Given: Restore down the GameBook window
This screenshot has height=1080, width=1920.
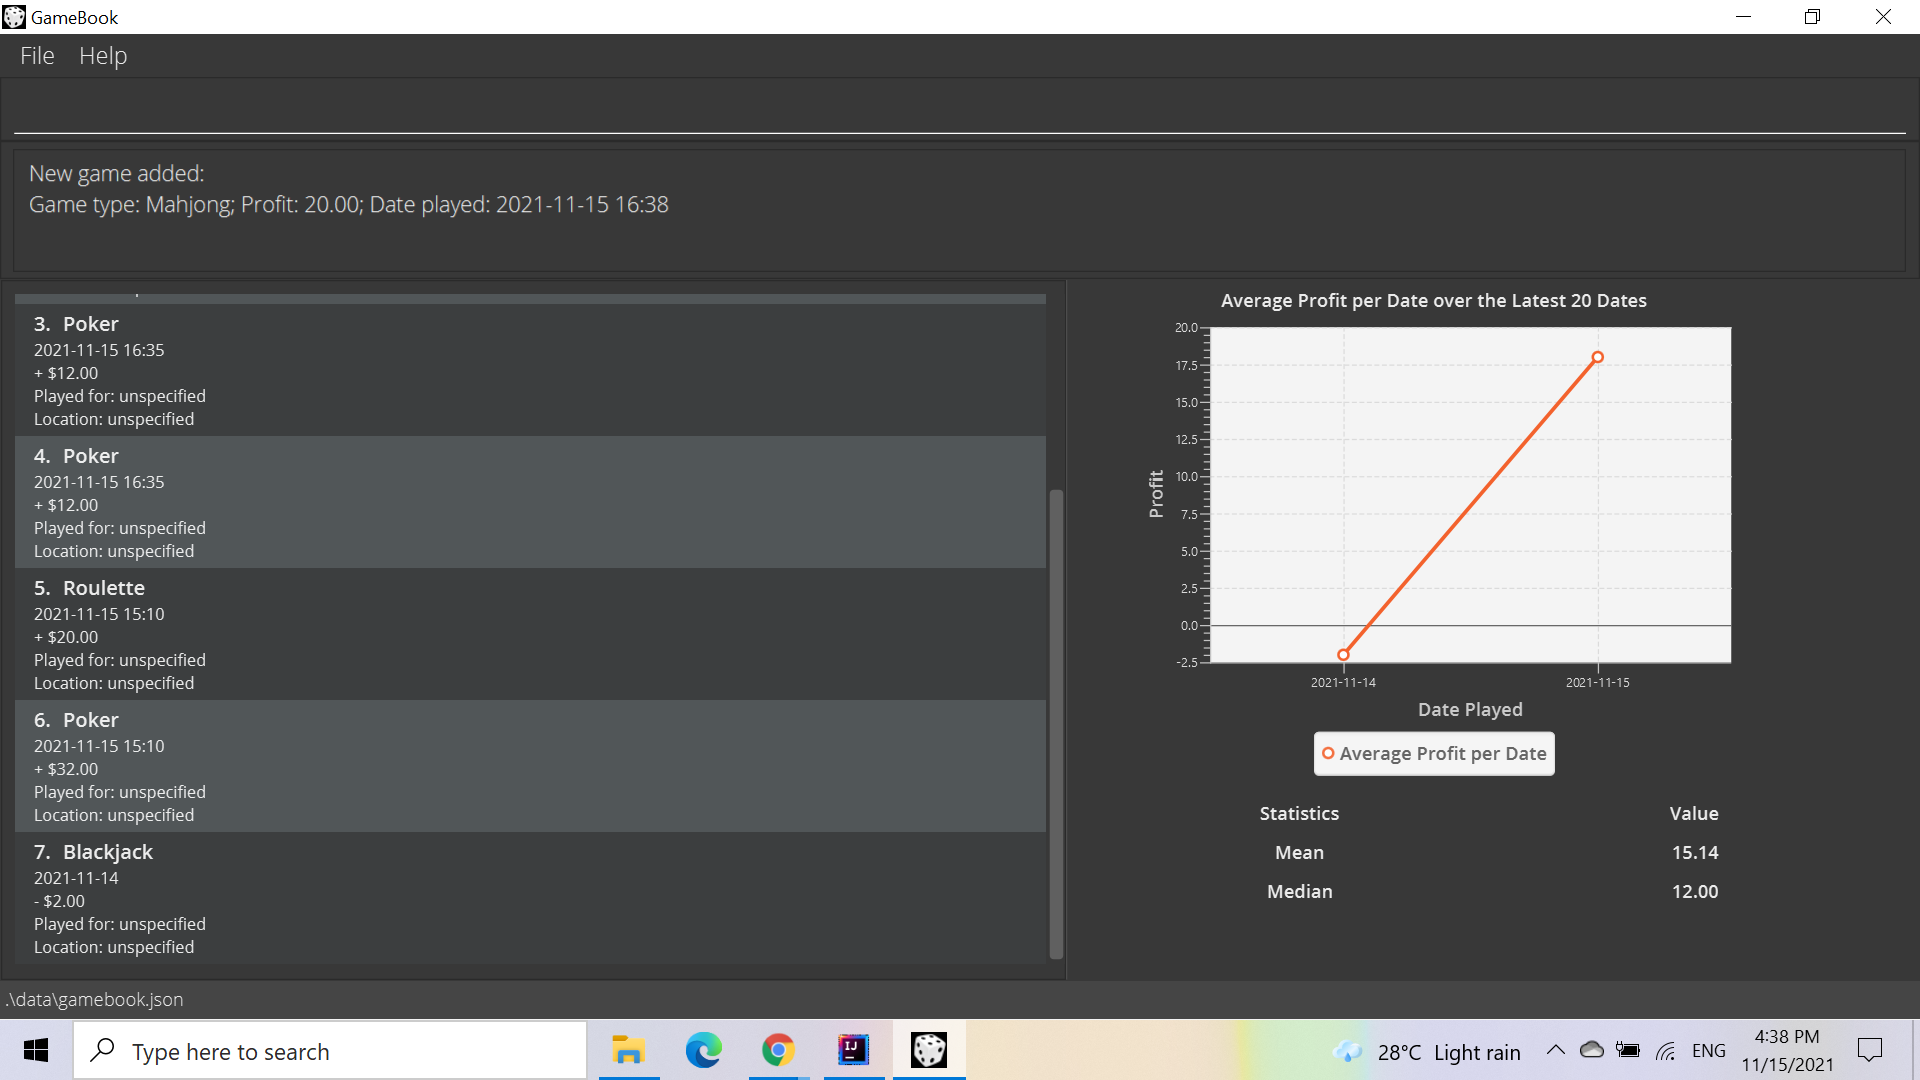Looking at the screenshot, I should point(1812,17).
